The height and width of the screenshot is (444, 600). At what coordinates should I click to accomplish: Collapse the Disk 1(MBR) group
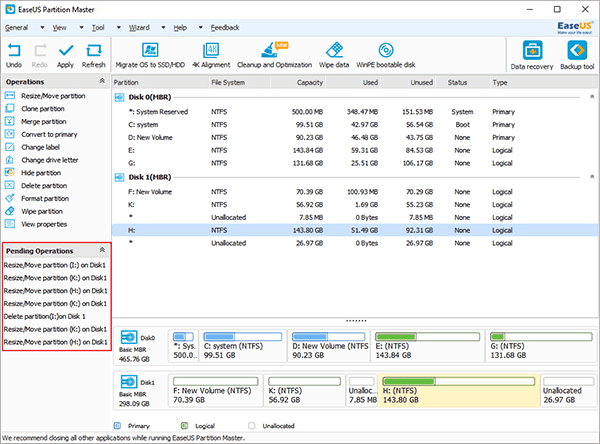point(592,177)
